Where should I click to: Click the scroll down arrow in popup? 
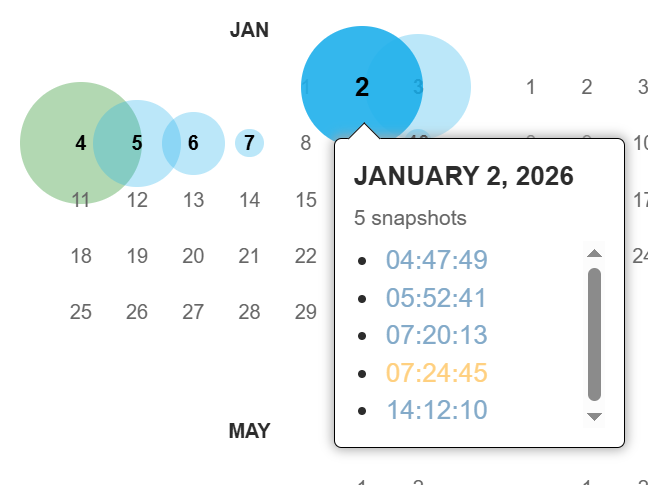click(594, 416)
